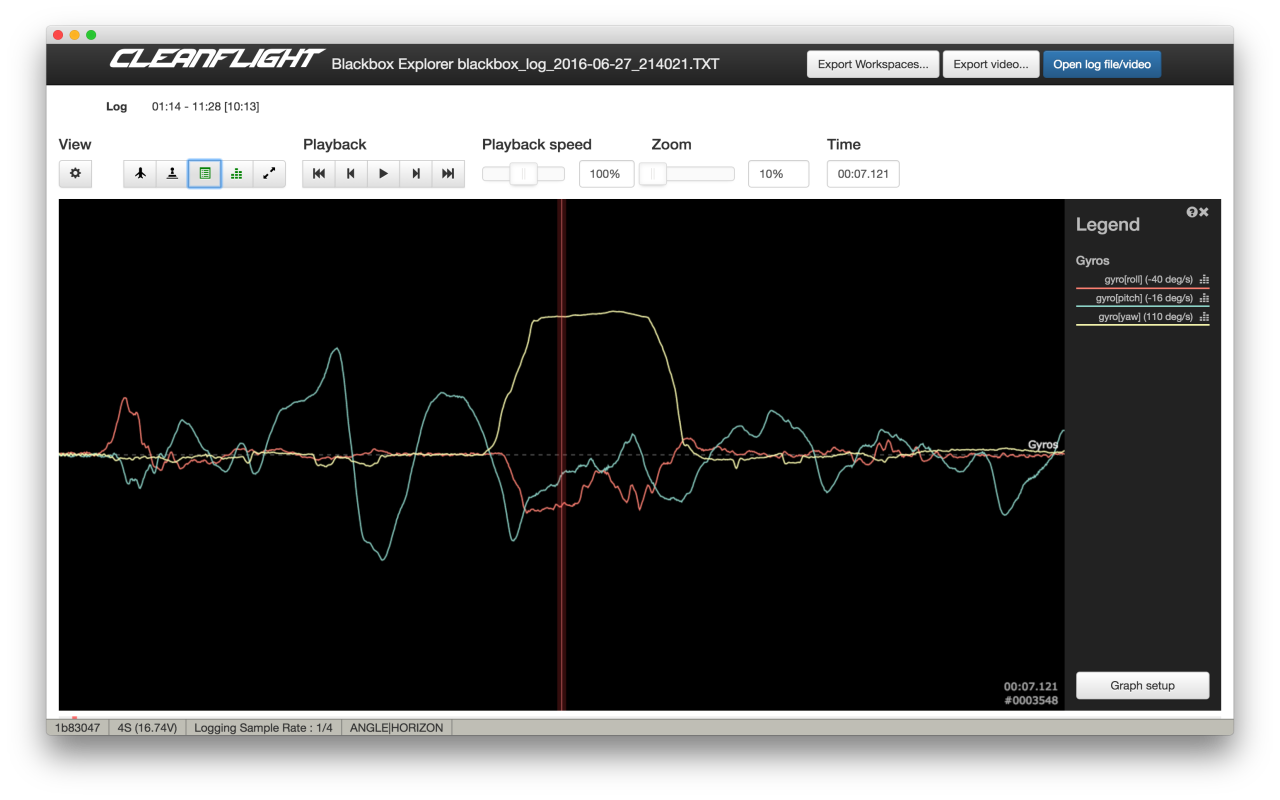Click the fullscreen expand arrows icon
Image resolution: width=1280 pixels, height=800 pixels.
(x=269, y=173)
